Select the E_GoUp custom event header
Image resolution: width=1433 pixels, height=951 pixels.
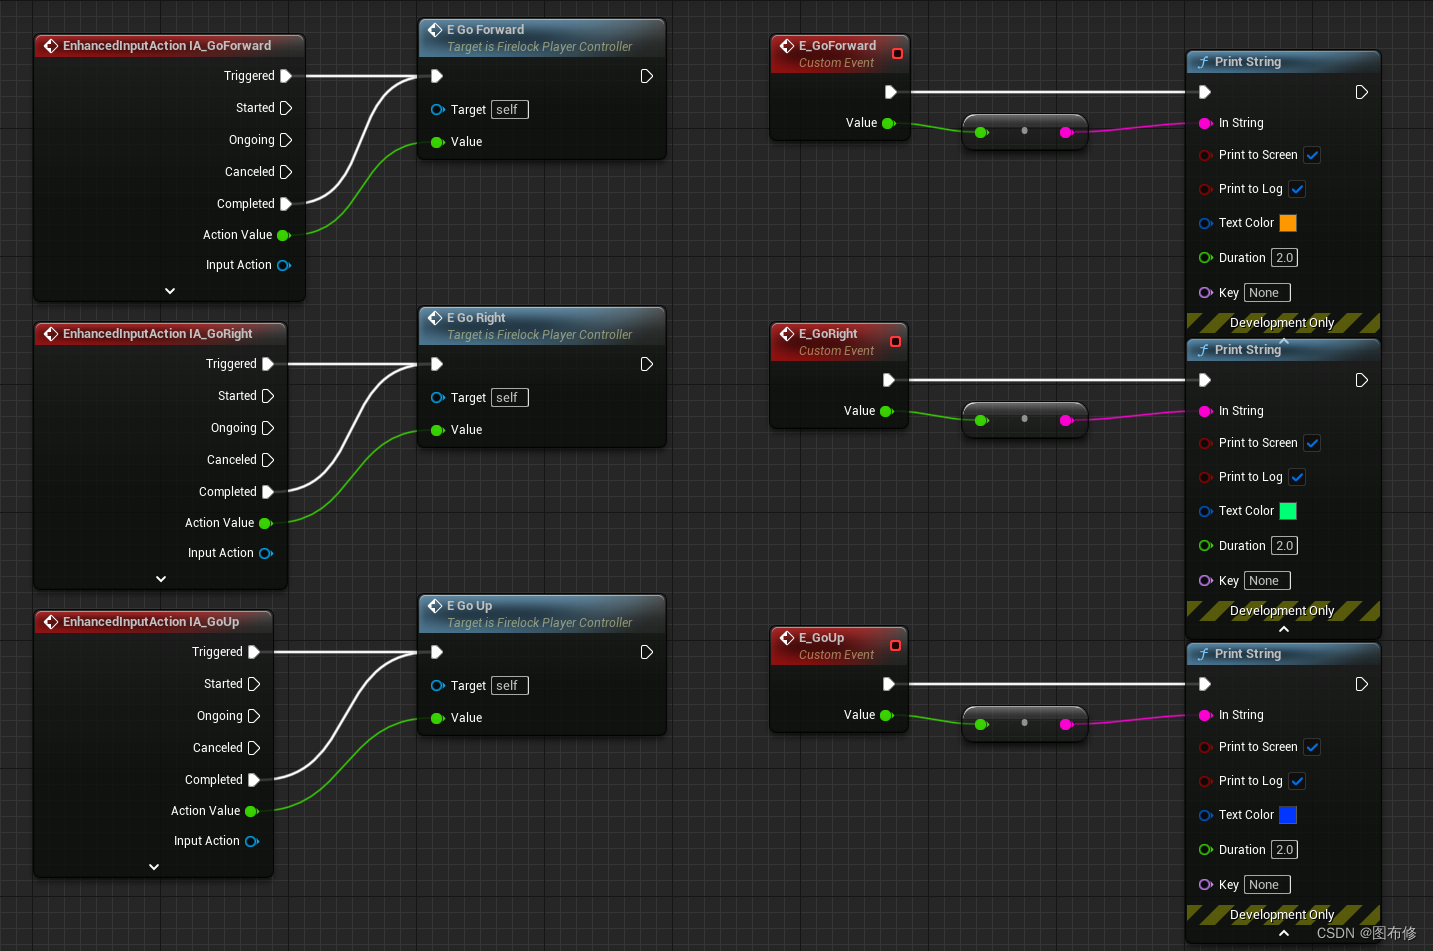coord(839,646)
